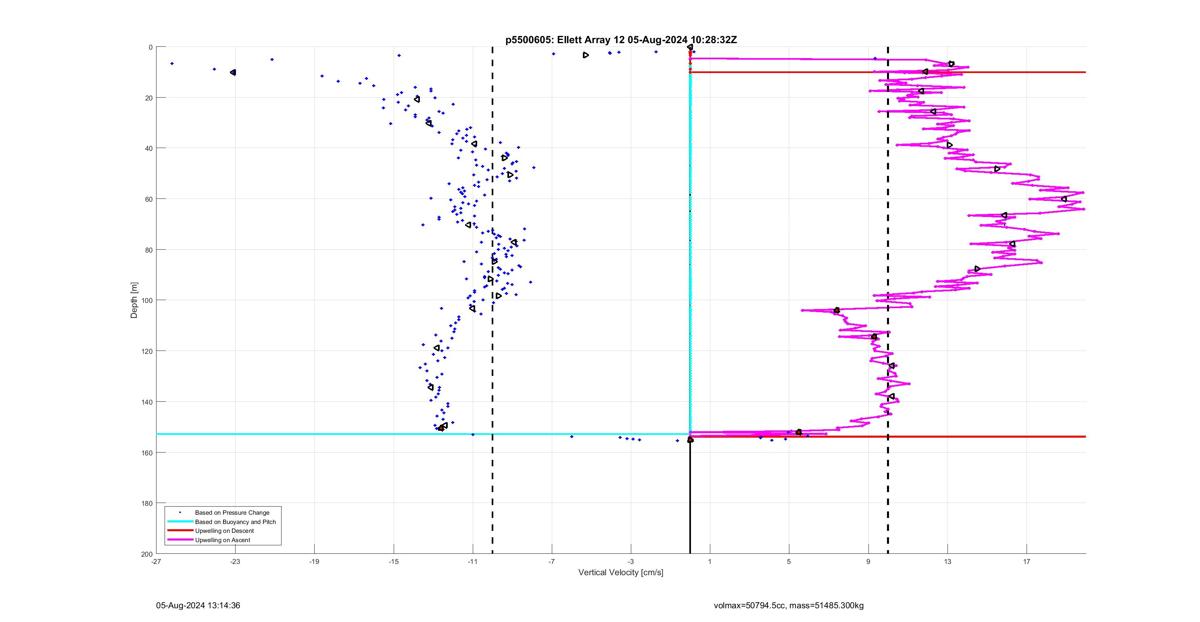Click the y-axis tick label '60'
The image size is (1200, 622).
tap(148, 199)
